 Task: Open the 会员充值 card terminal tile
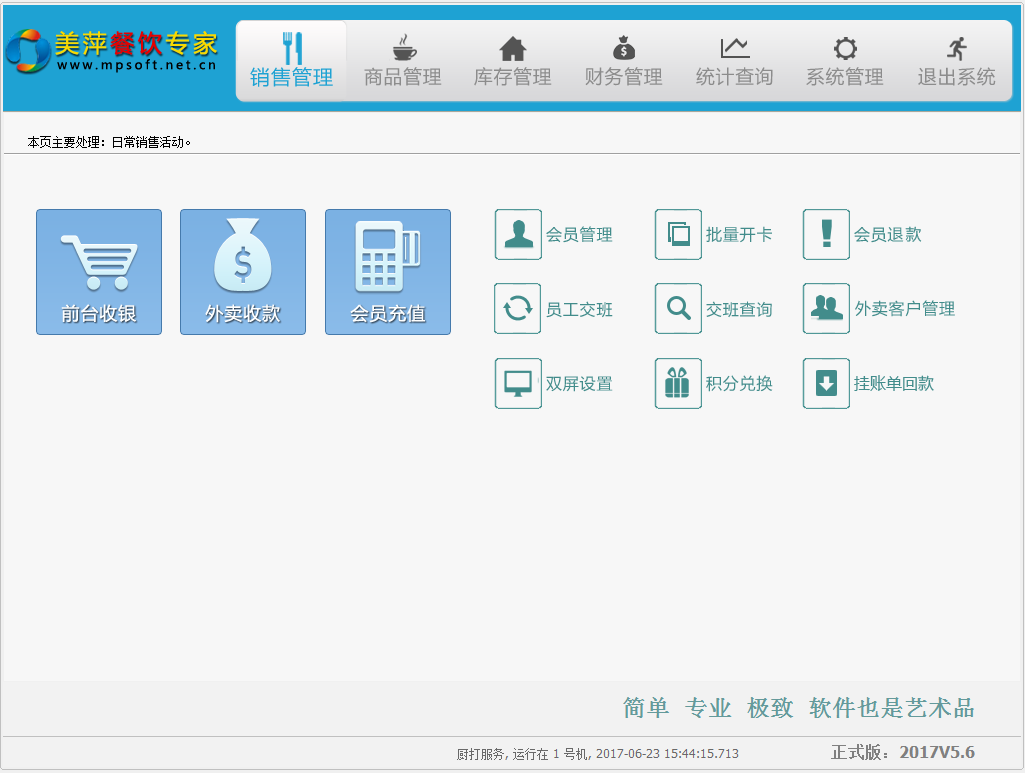[388, 272]
